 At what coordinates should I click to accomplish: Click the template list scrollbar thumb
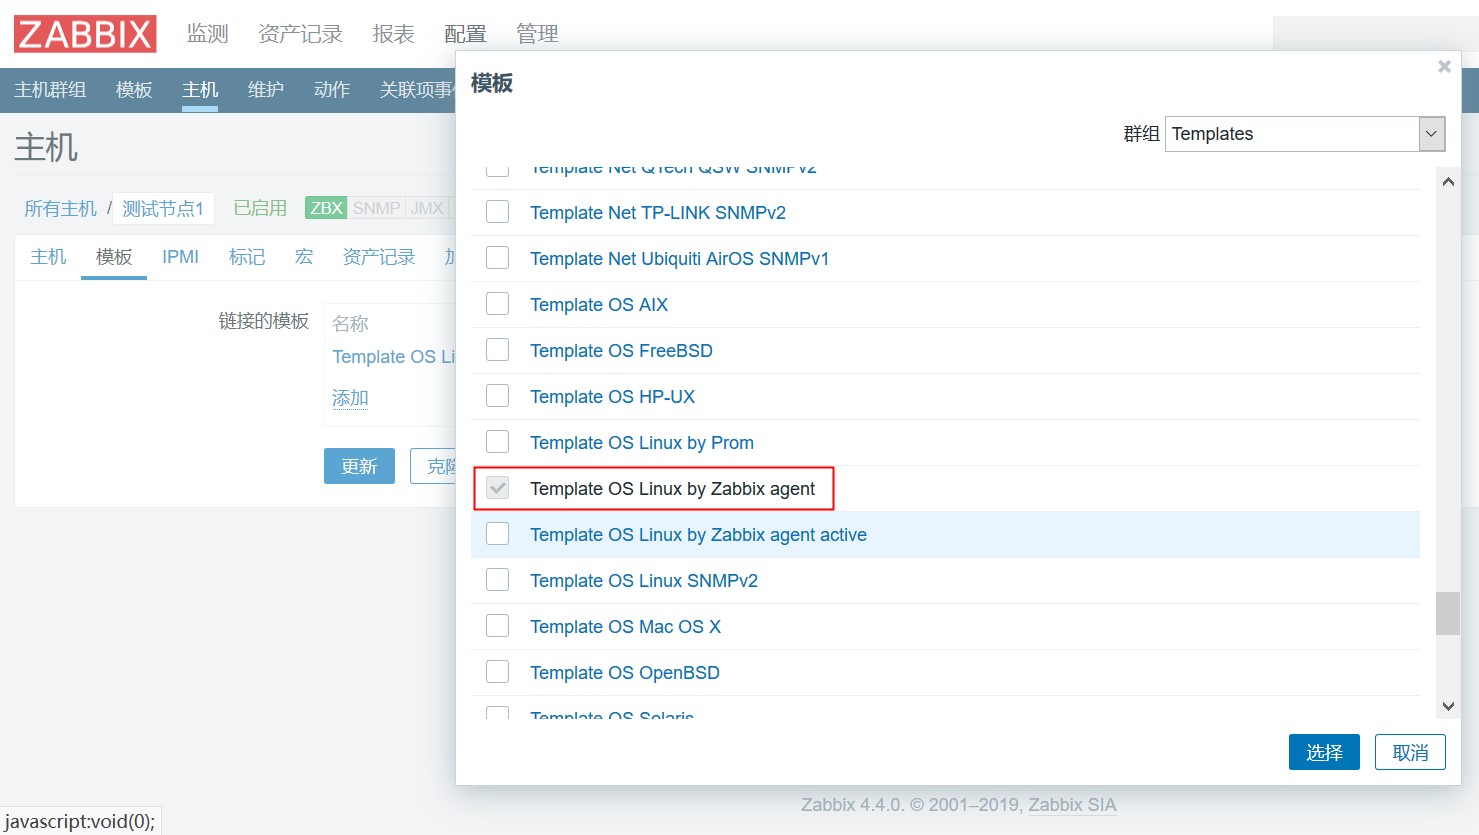coord(1448,614)
